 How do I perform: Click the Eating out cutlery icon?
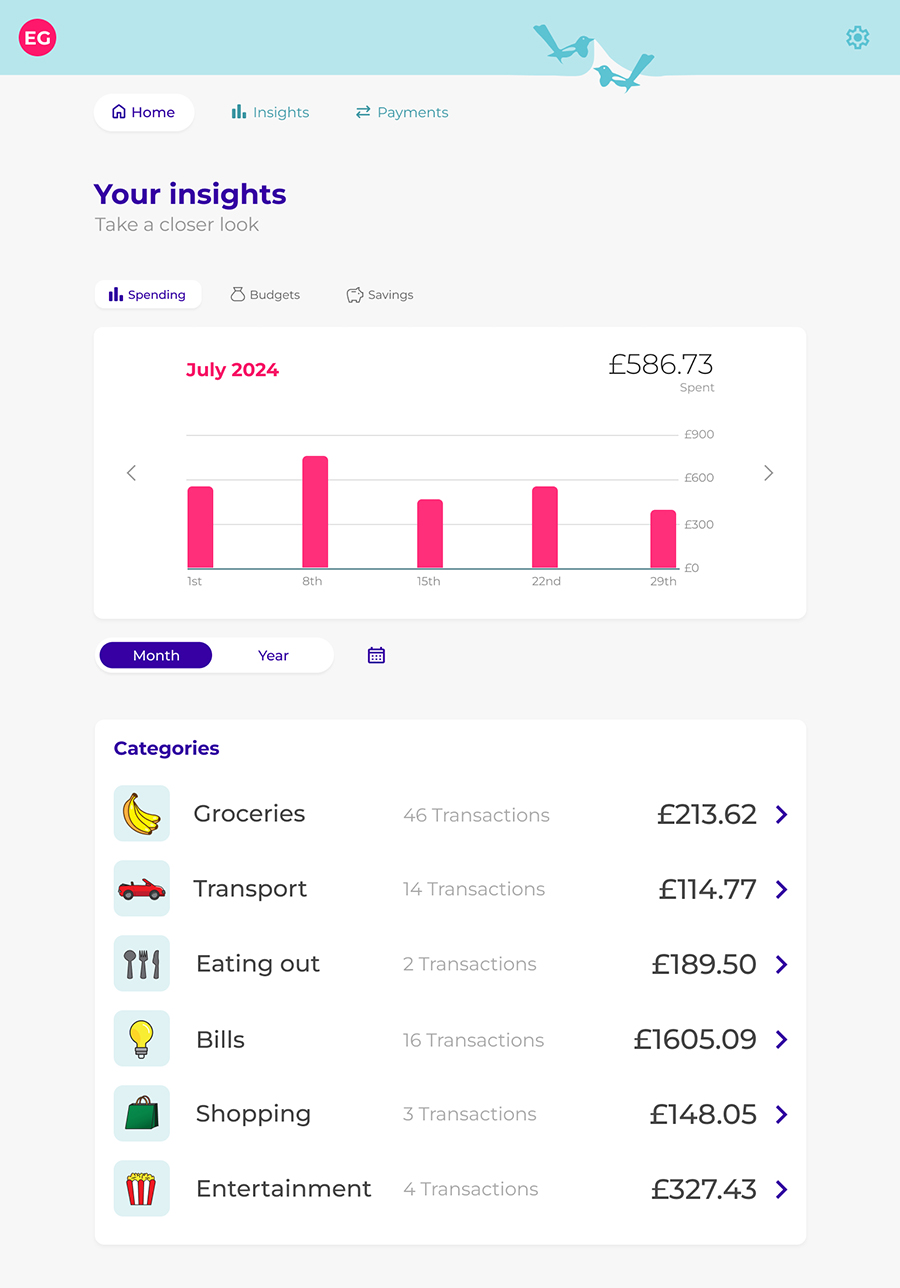(142, 964)
